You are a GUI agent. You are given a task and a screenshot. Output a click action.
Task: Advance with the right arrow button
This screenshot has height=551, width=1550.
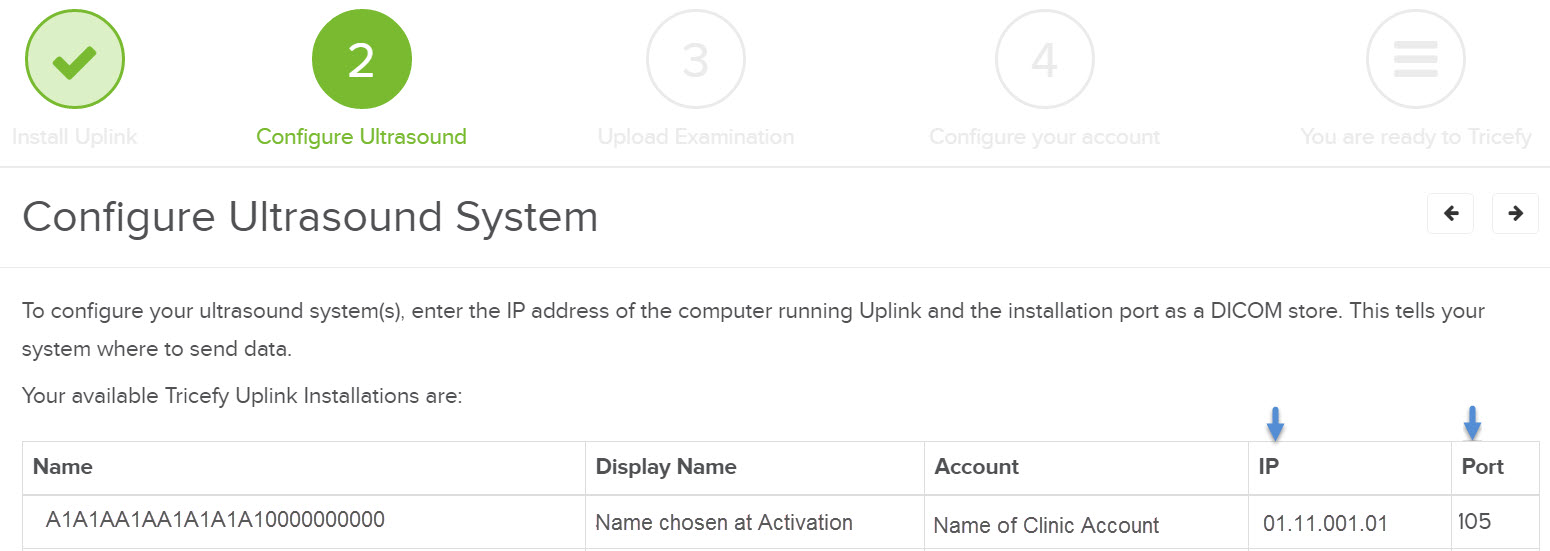(x=1515, y=213)
